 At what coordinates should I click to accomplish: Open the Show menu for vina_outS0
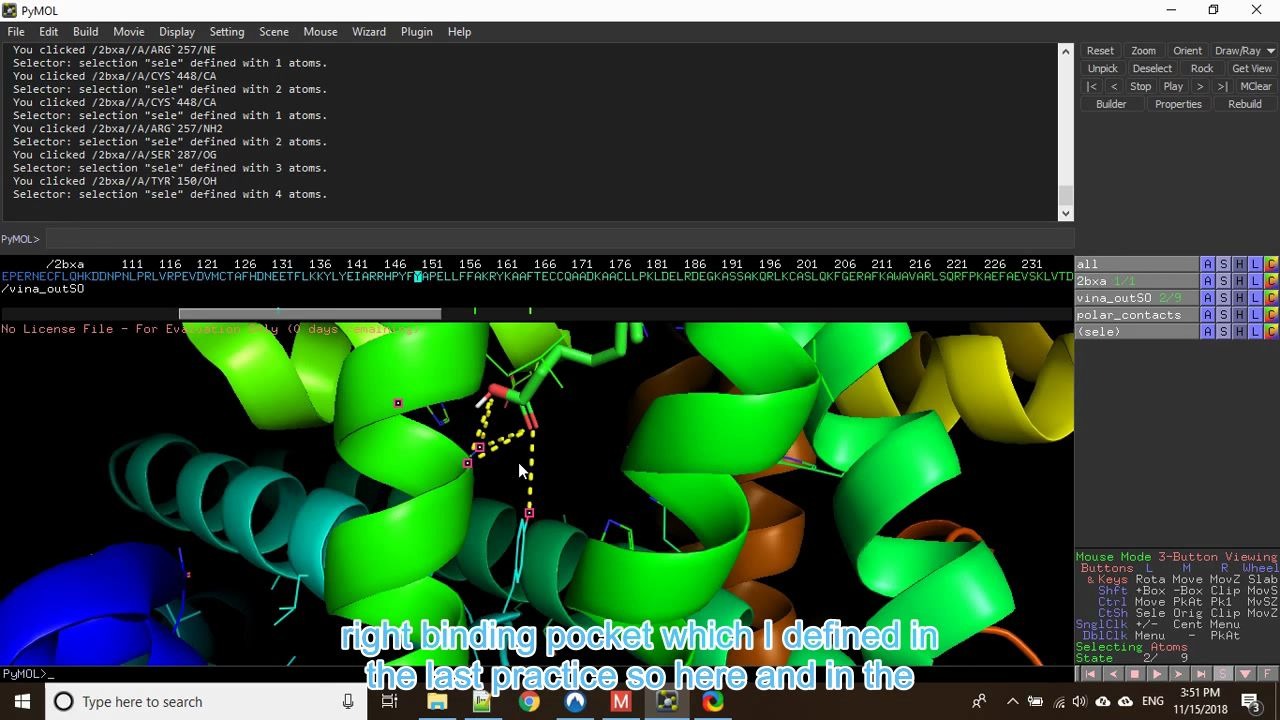click(x=1222, y=298)
